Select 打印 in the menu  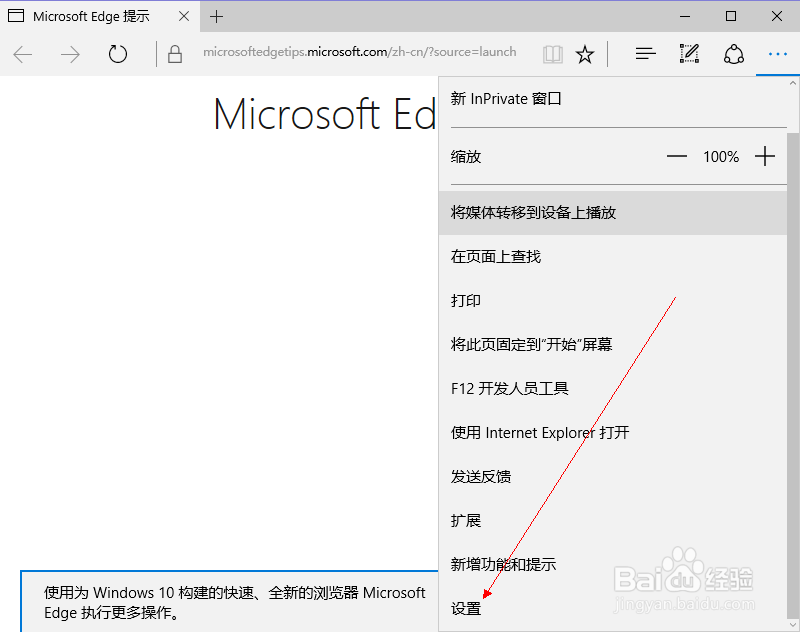tap(613, 300)
